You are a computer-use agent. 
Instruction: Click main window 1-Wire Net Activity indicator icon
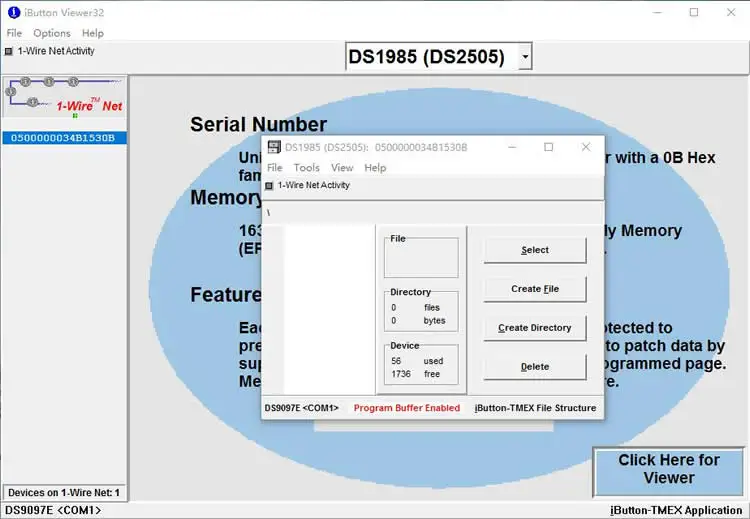click(9, 51)
